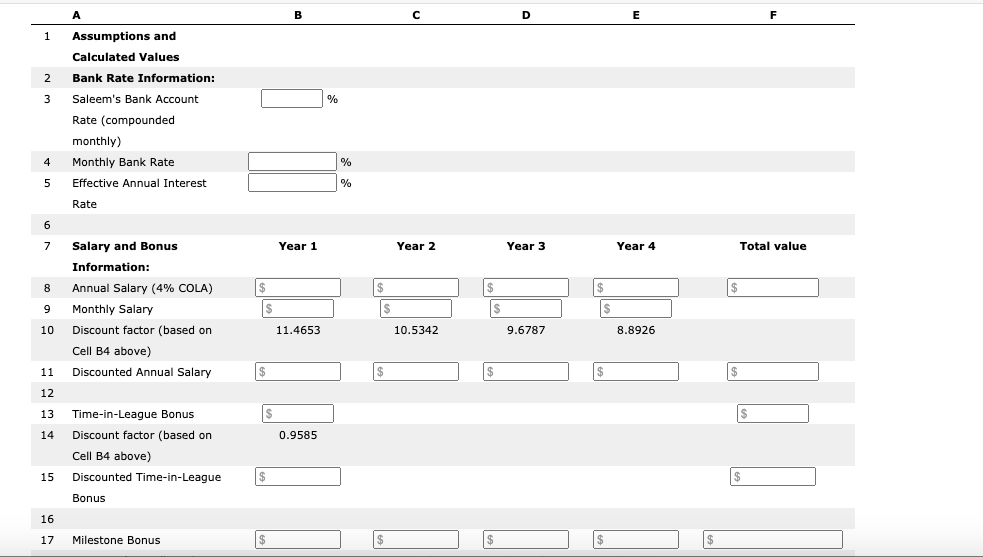Viewport: 983px width, 557px height.
Task: Click Monthly Salary Year 2 input
Action: tap(416, 309)
